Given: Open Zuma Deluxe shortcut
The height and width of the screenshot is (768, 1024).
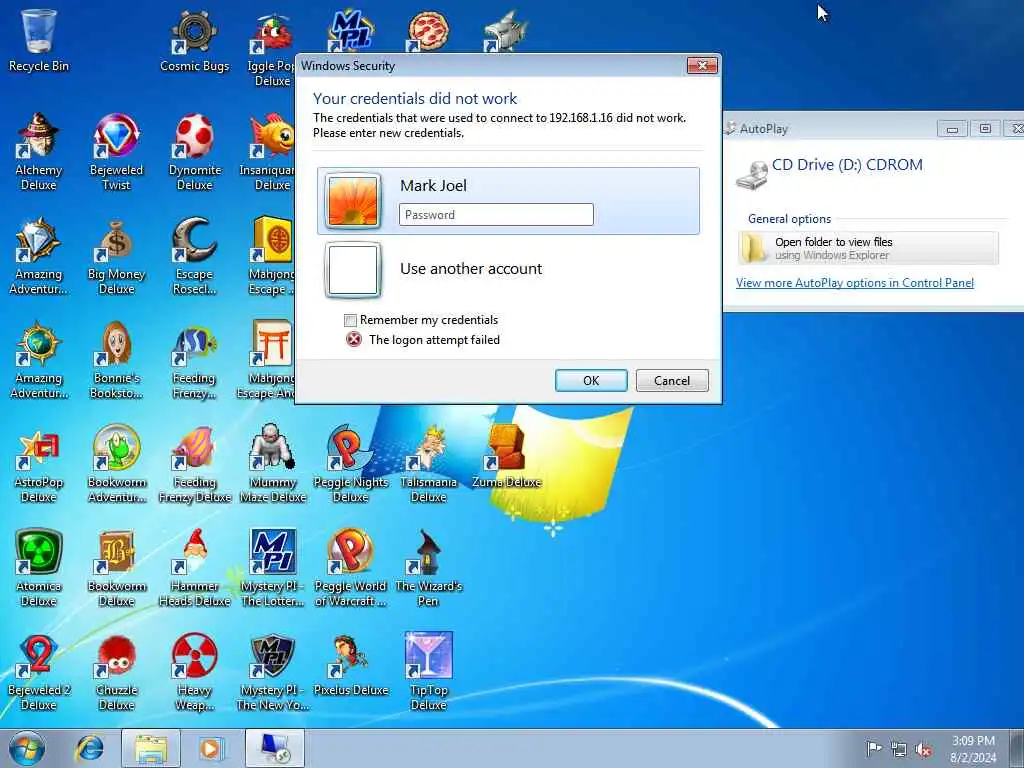Looking at the screenshot, I should [x=506, y=457].
